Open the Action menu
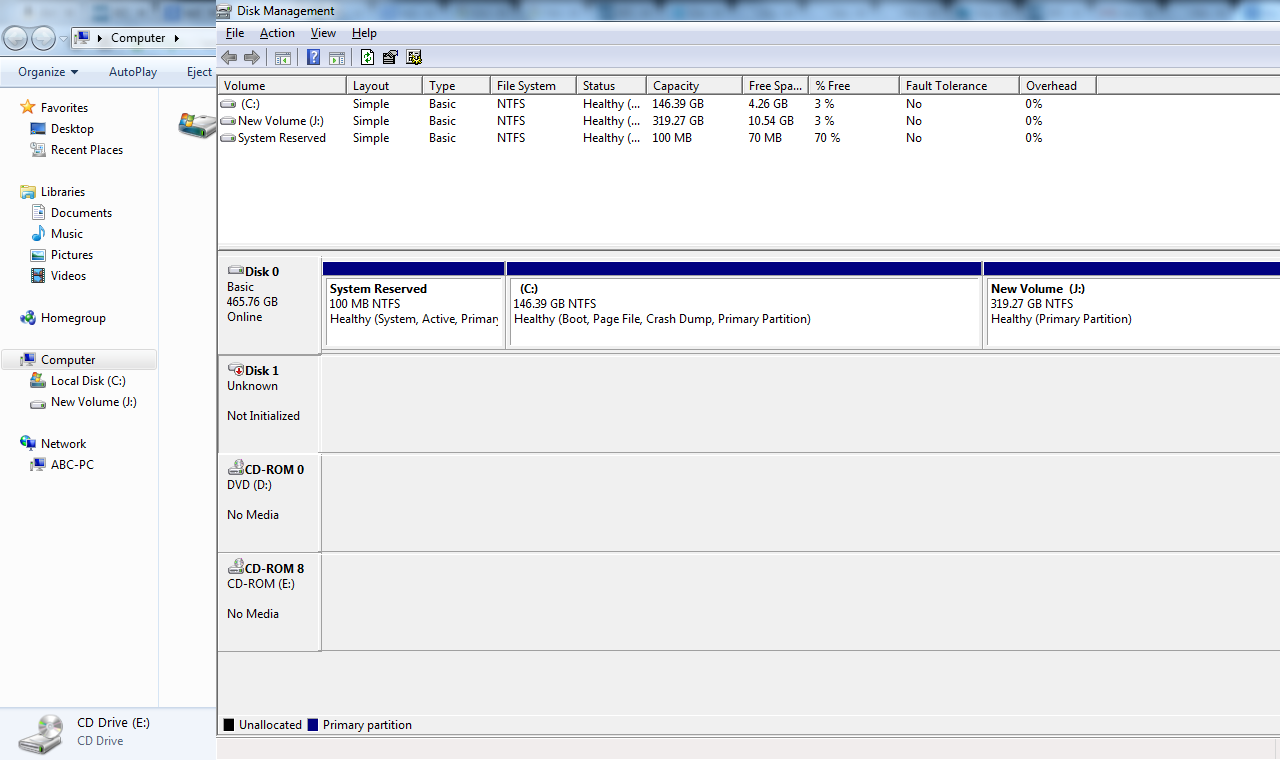 click(x=277, y=33)
